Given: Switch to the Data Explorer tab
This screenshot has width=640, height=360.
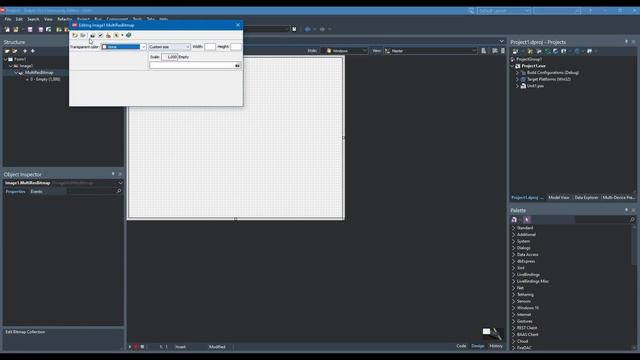Looking at the screenshot, I should click(x=586, y=198).
